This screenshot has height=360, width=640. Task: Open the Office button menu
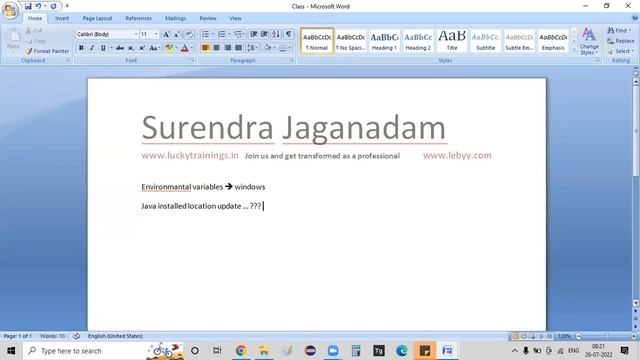[10, 10]
